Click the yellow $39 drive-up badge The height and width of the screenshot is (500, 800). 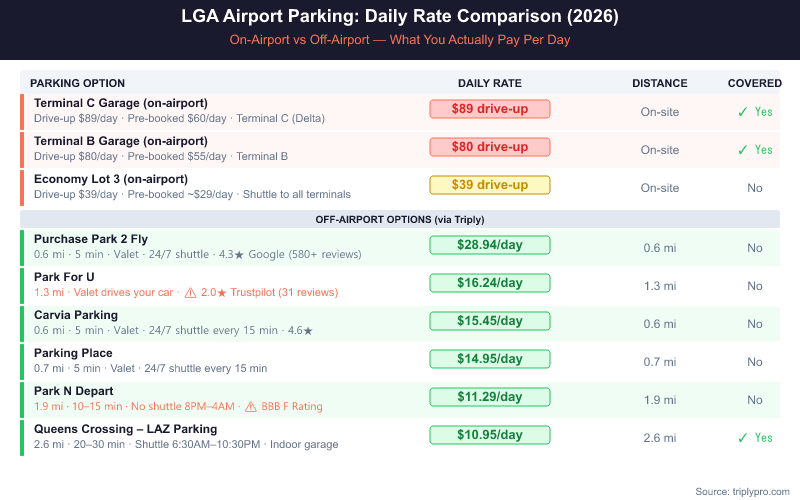(x=490, y=185)
